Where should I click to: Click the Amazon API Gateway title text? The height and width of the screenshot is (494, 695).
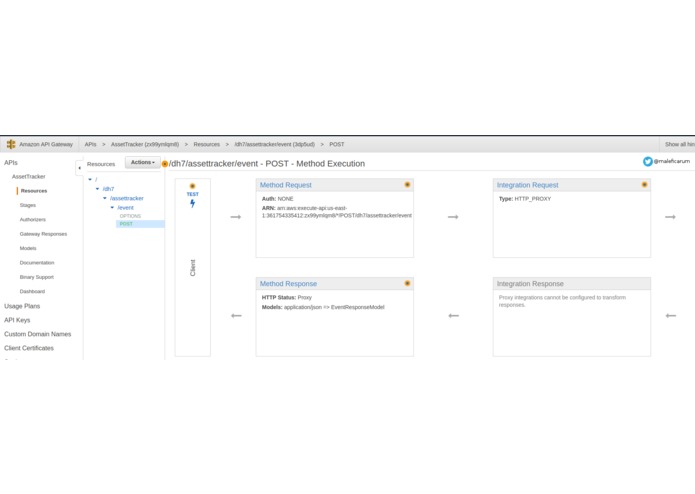[46, 144]
